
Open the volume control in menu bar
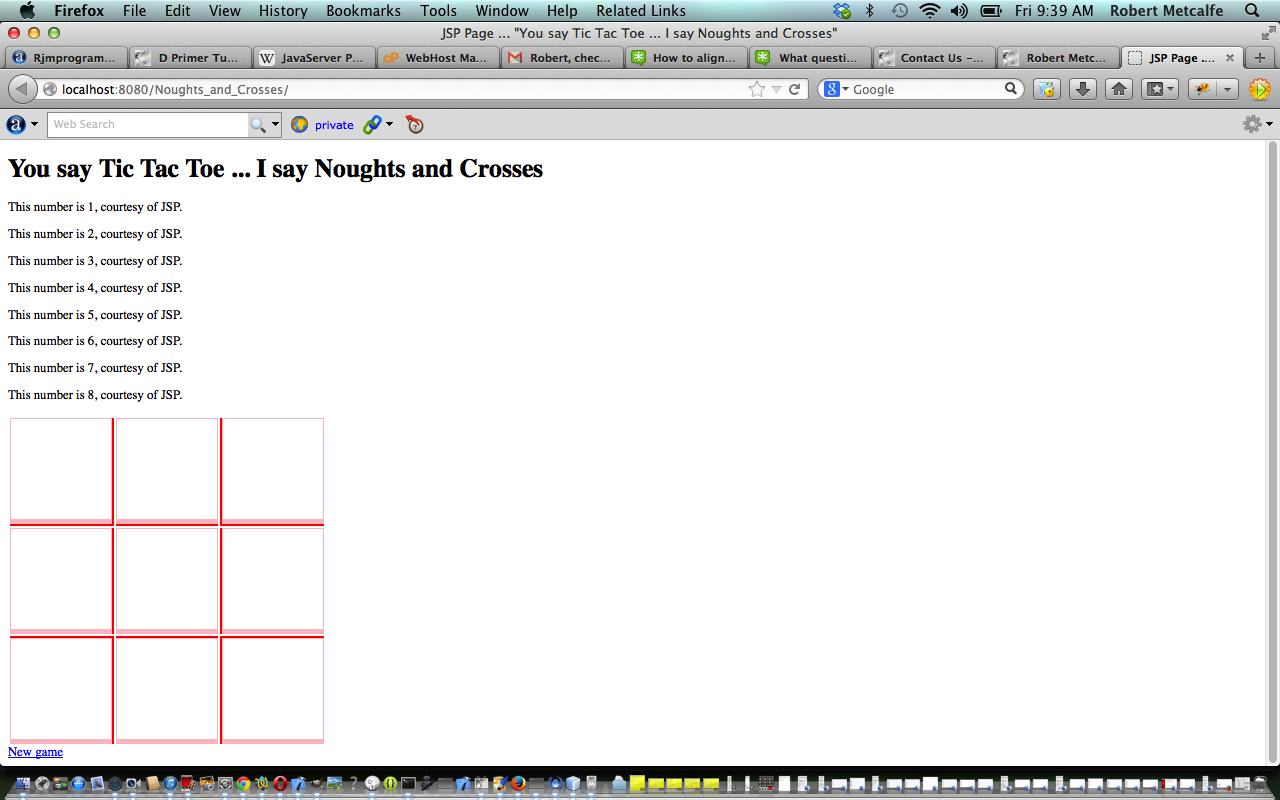(959, 11)
